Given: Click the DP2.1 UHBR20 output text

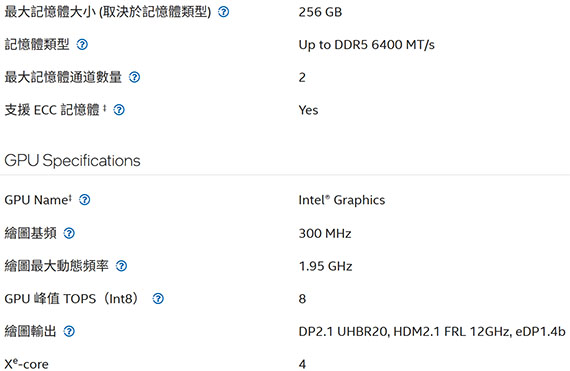Looking at the screenshot, I should tap(344, 331).
